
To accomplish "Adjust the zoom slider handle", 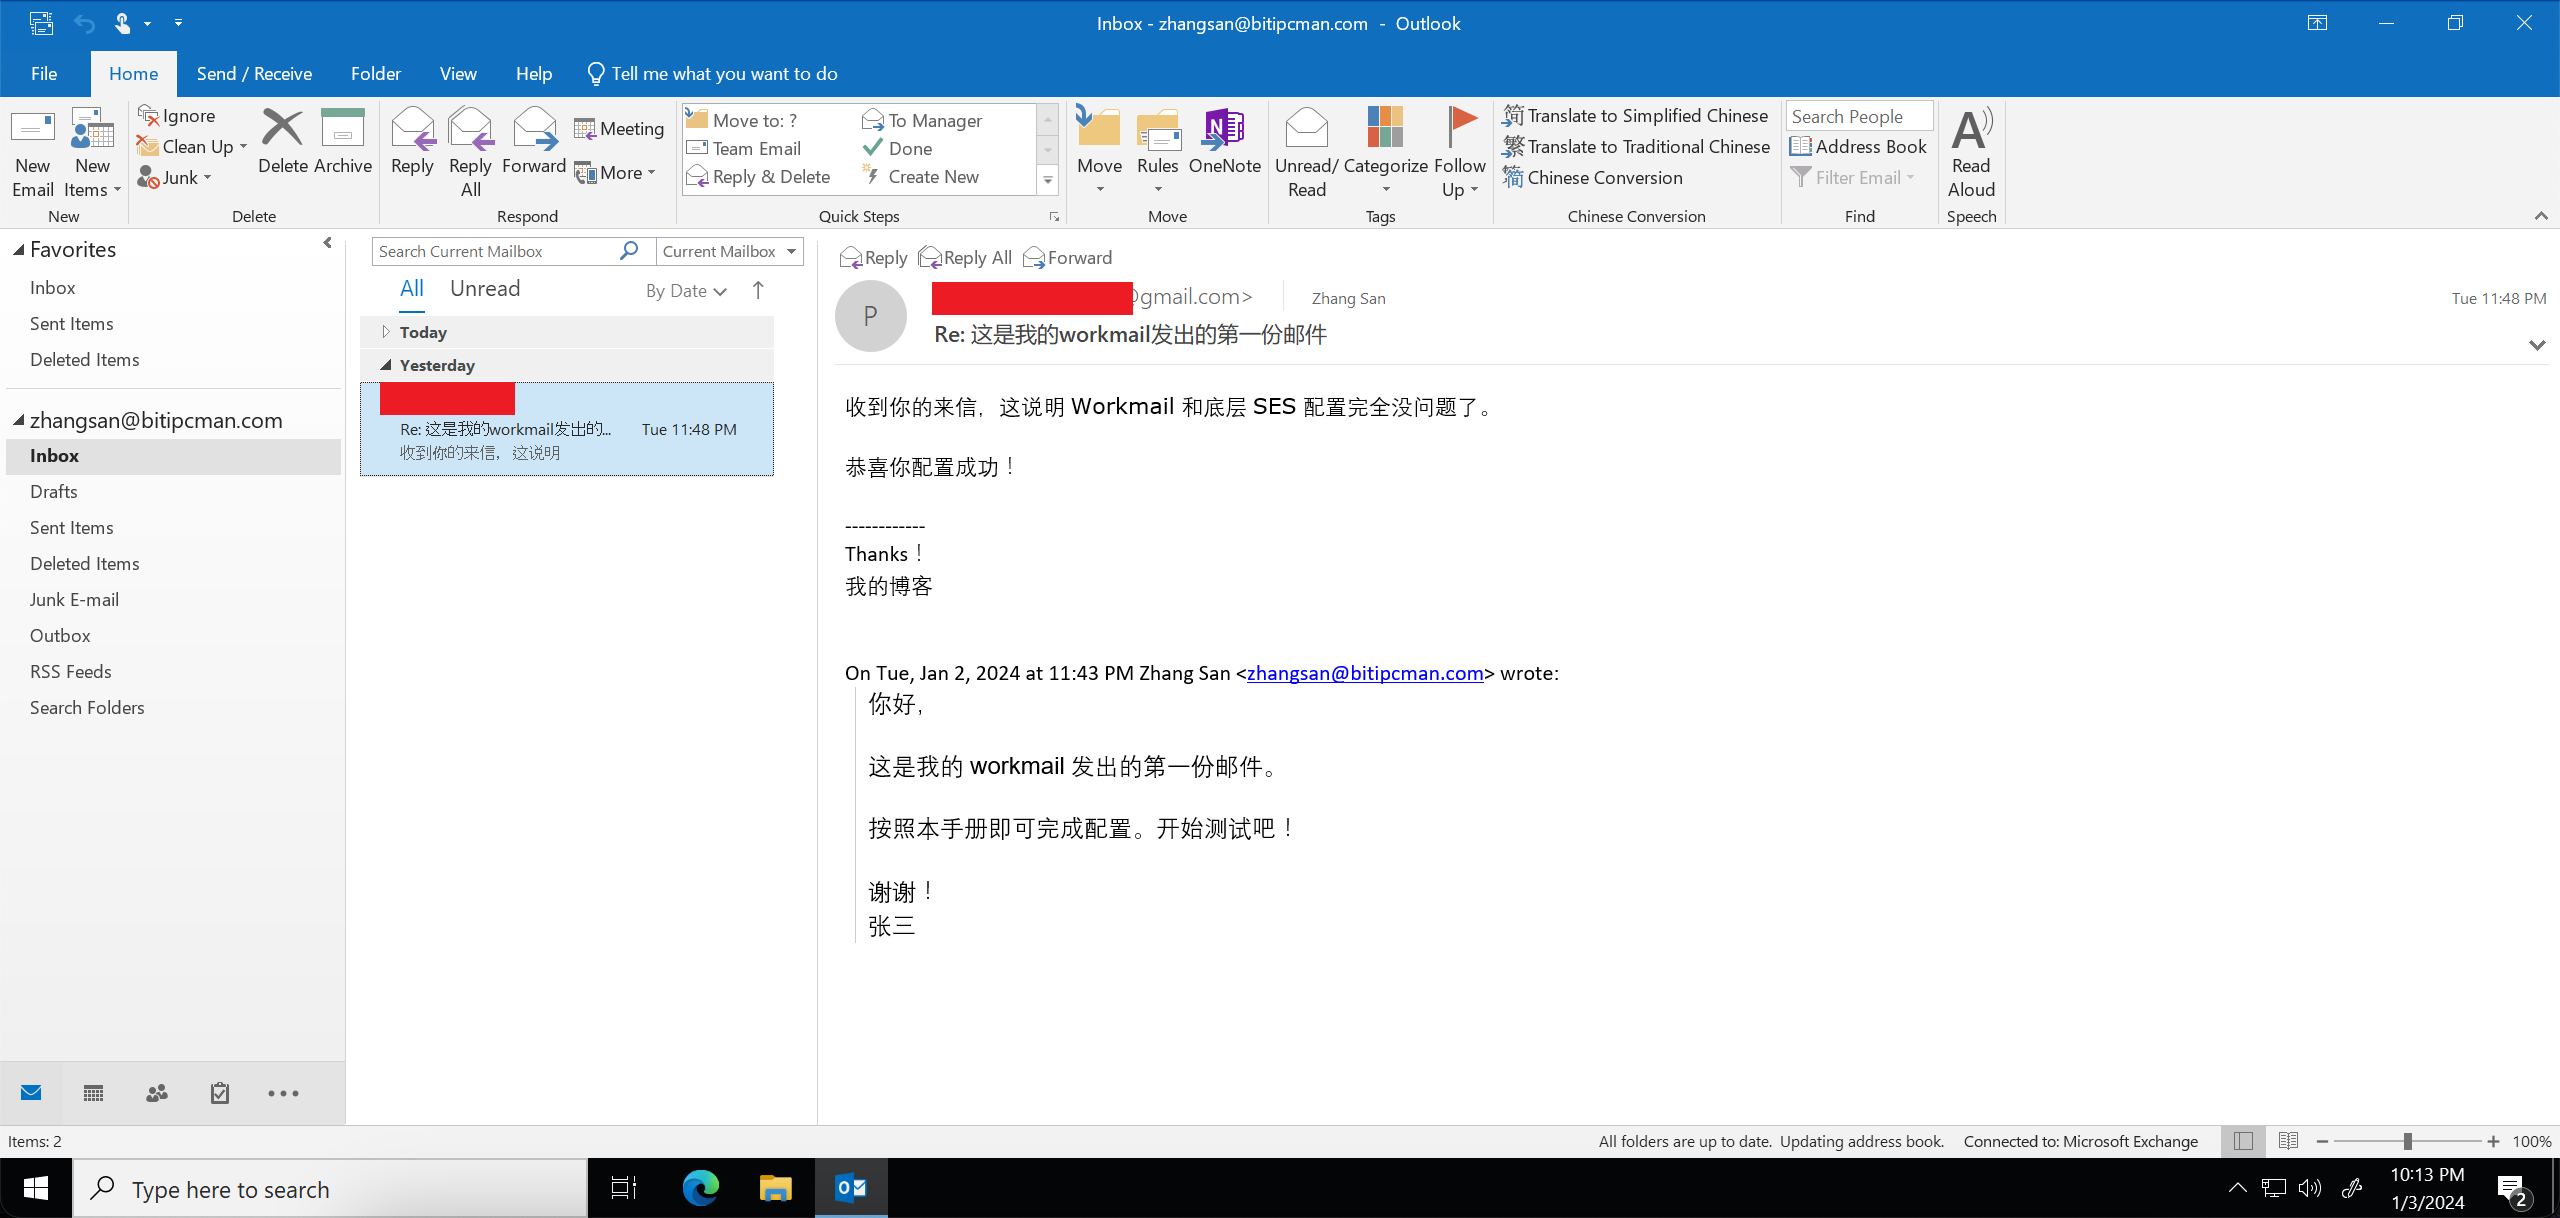I will coord(2408,1141).
